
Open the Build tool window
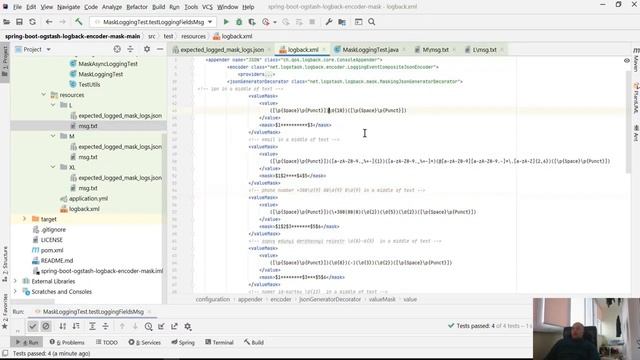tap(254, 342)
